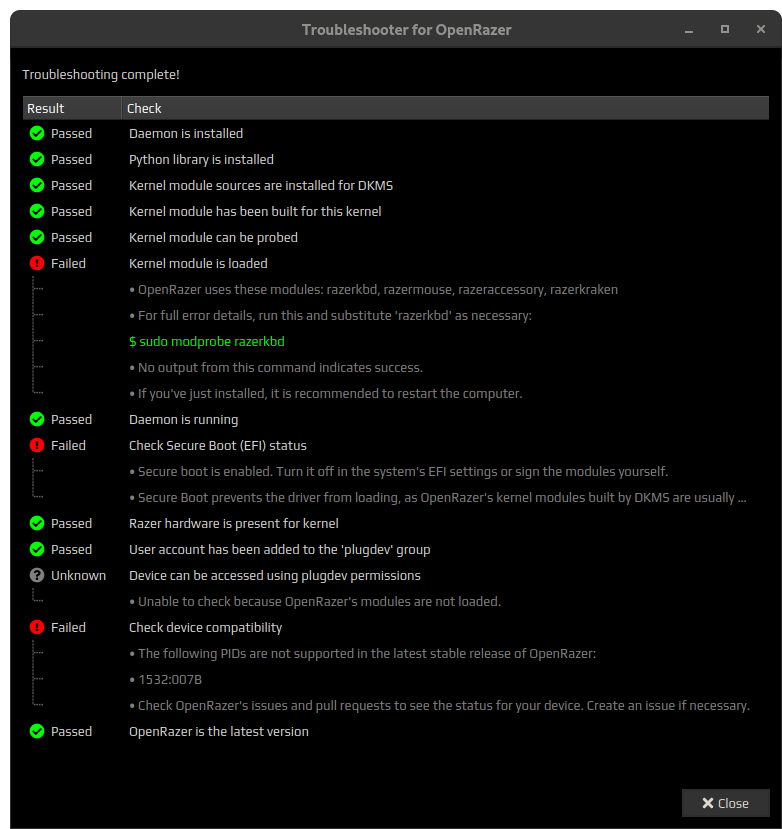Click passed icon for plugdev group row
Image resolution: width=782 pixels, height=829 pixels.
pyautogui.click(x=37, y=549)
